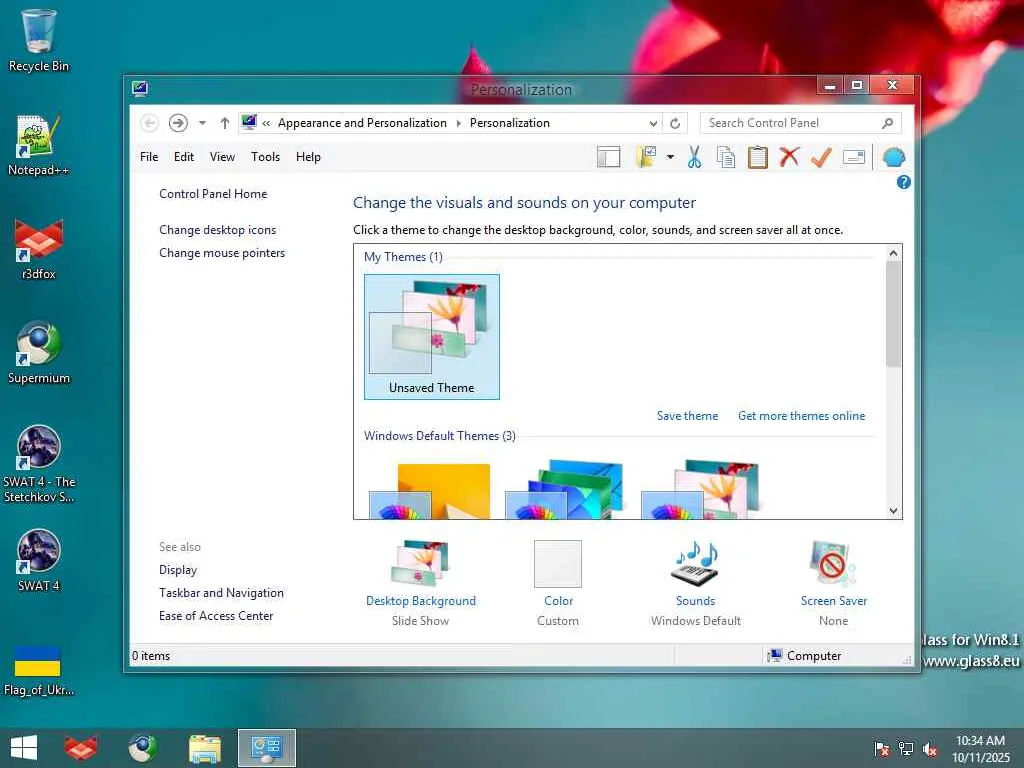Click the Search Control Panel field
The image size is (1024, 768).
point(801,123)
